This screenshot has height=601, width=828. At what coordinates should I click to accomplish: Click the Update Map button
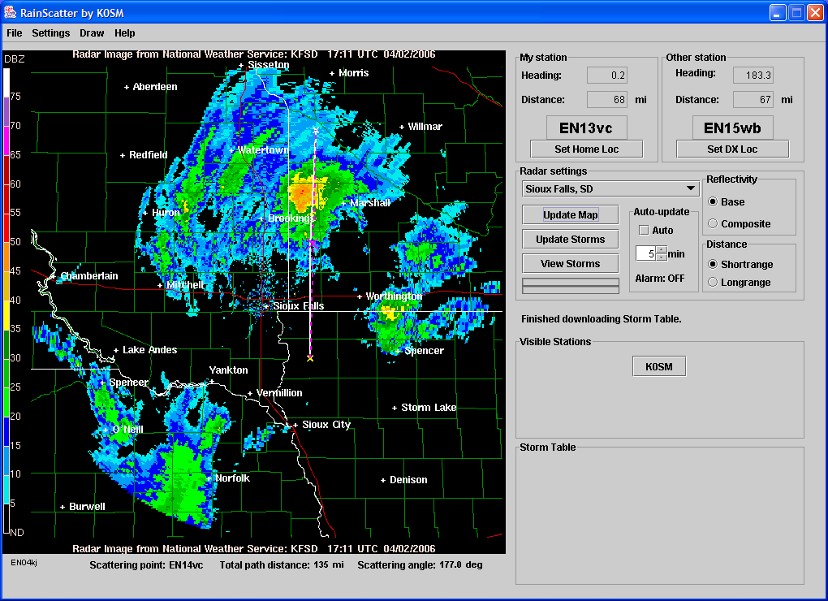point(570,215)
